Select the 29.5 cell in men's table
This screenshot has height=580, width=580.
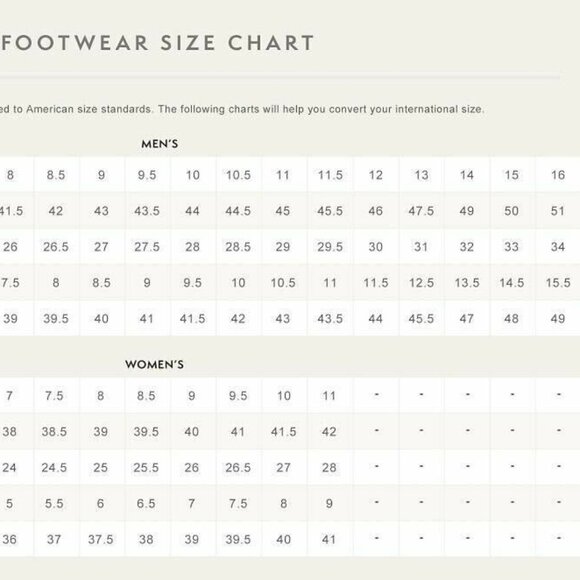point(330,246)
